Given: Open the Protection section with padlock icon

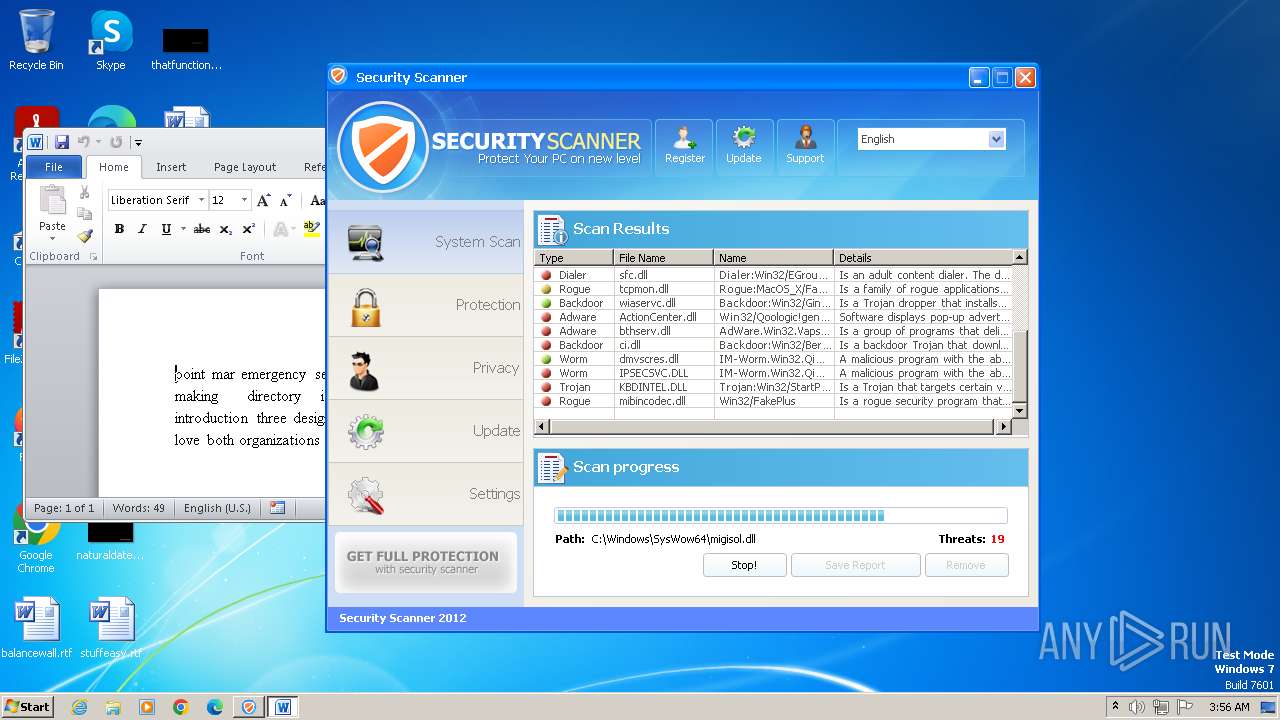Looking at the screenshot, I should pyautogui.click(x=426, y=305).
